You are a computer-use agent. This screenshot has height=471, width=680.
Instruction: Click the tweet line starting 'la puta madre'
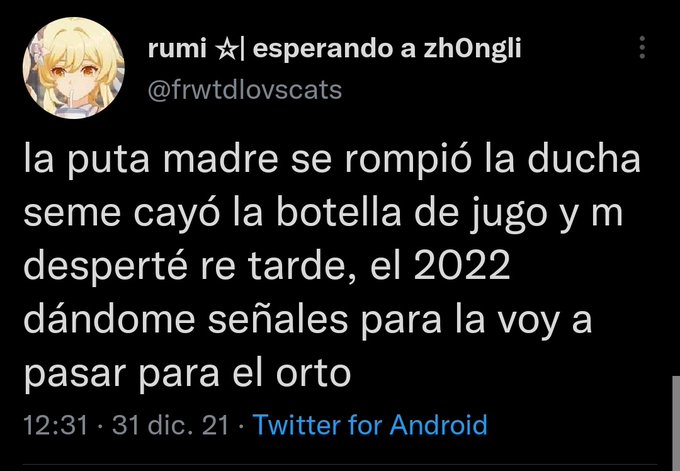point(332,161)
